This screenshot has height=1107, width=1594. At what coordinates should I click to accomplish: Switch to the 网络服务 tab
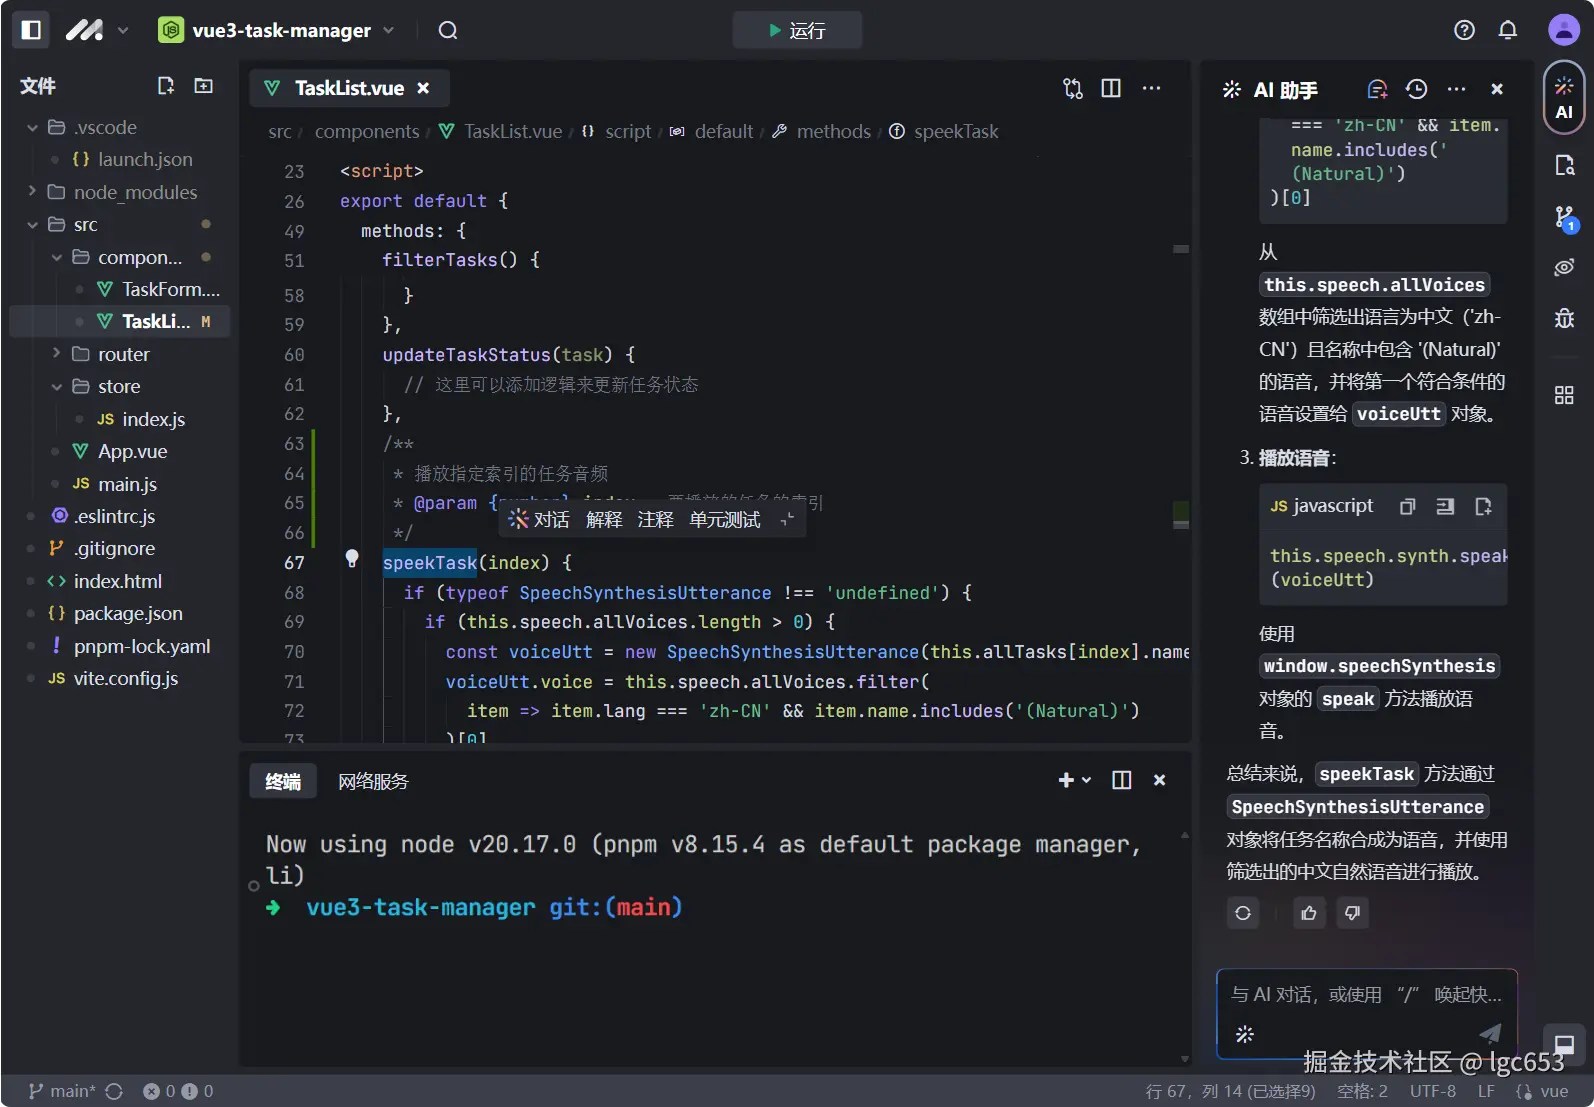click(x=373, y=781)
